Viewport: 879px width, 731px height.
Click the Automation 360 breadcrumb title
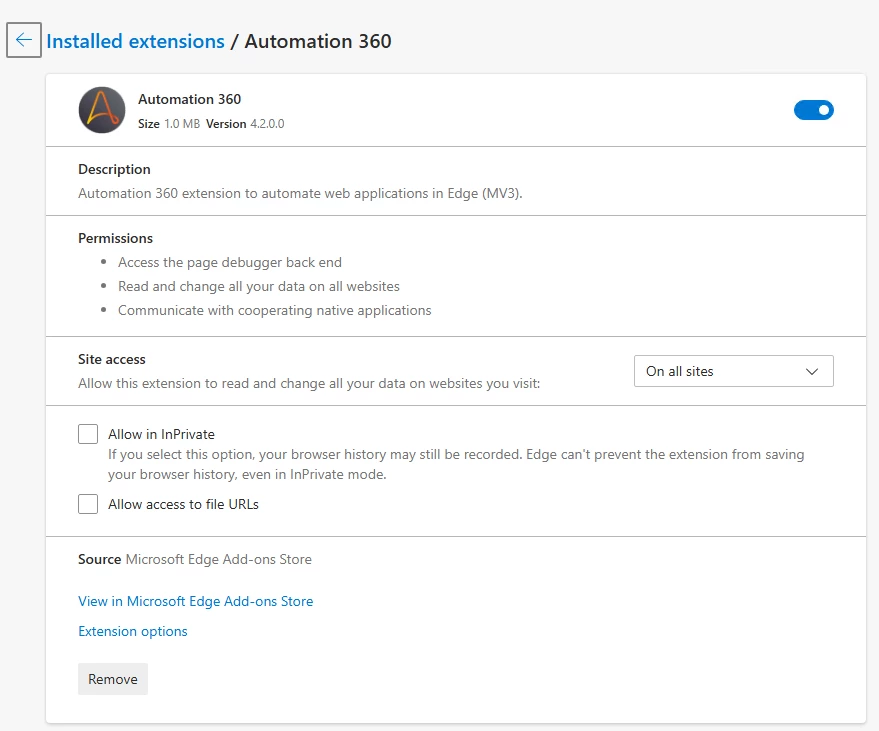tap(318, 41)
